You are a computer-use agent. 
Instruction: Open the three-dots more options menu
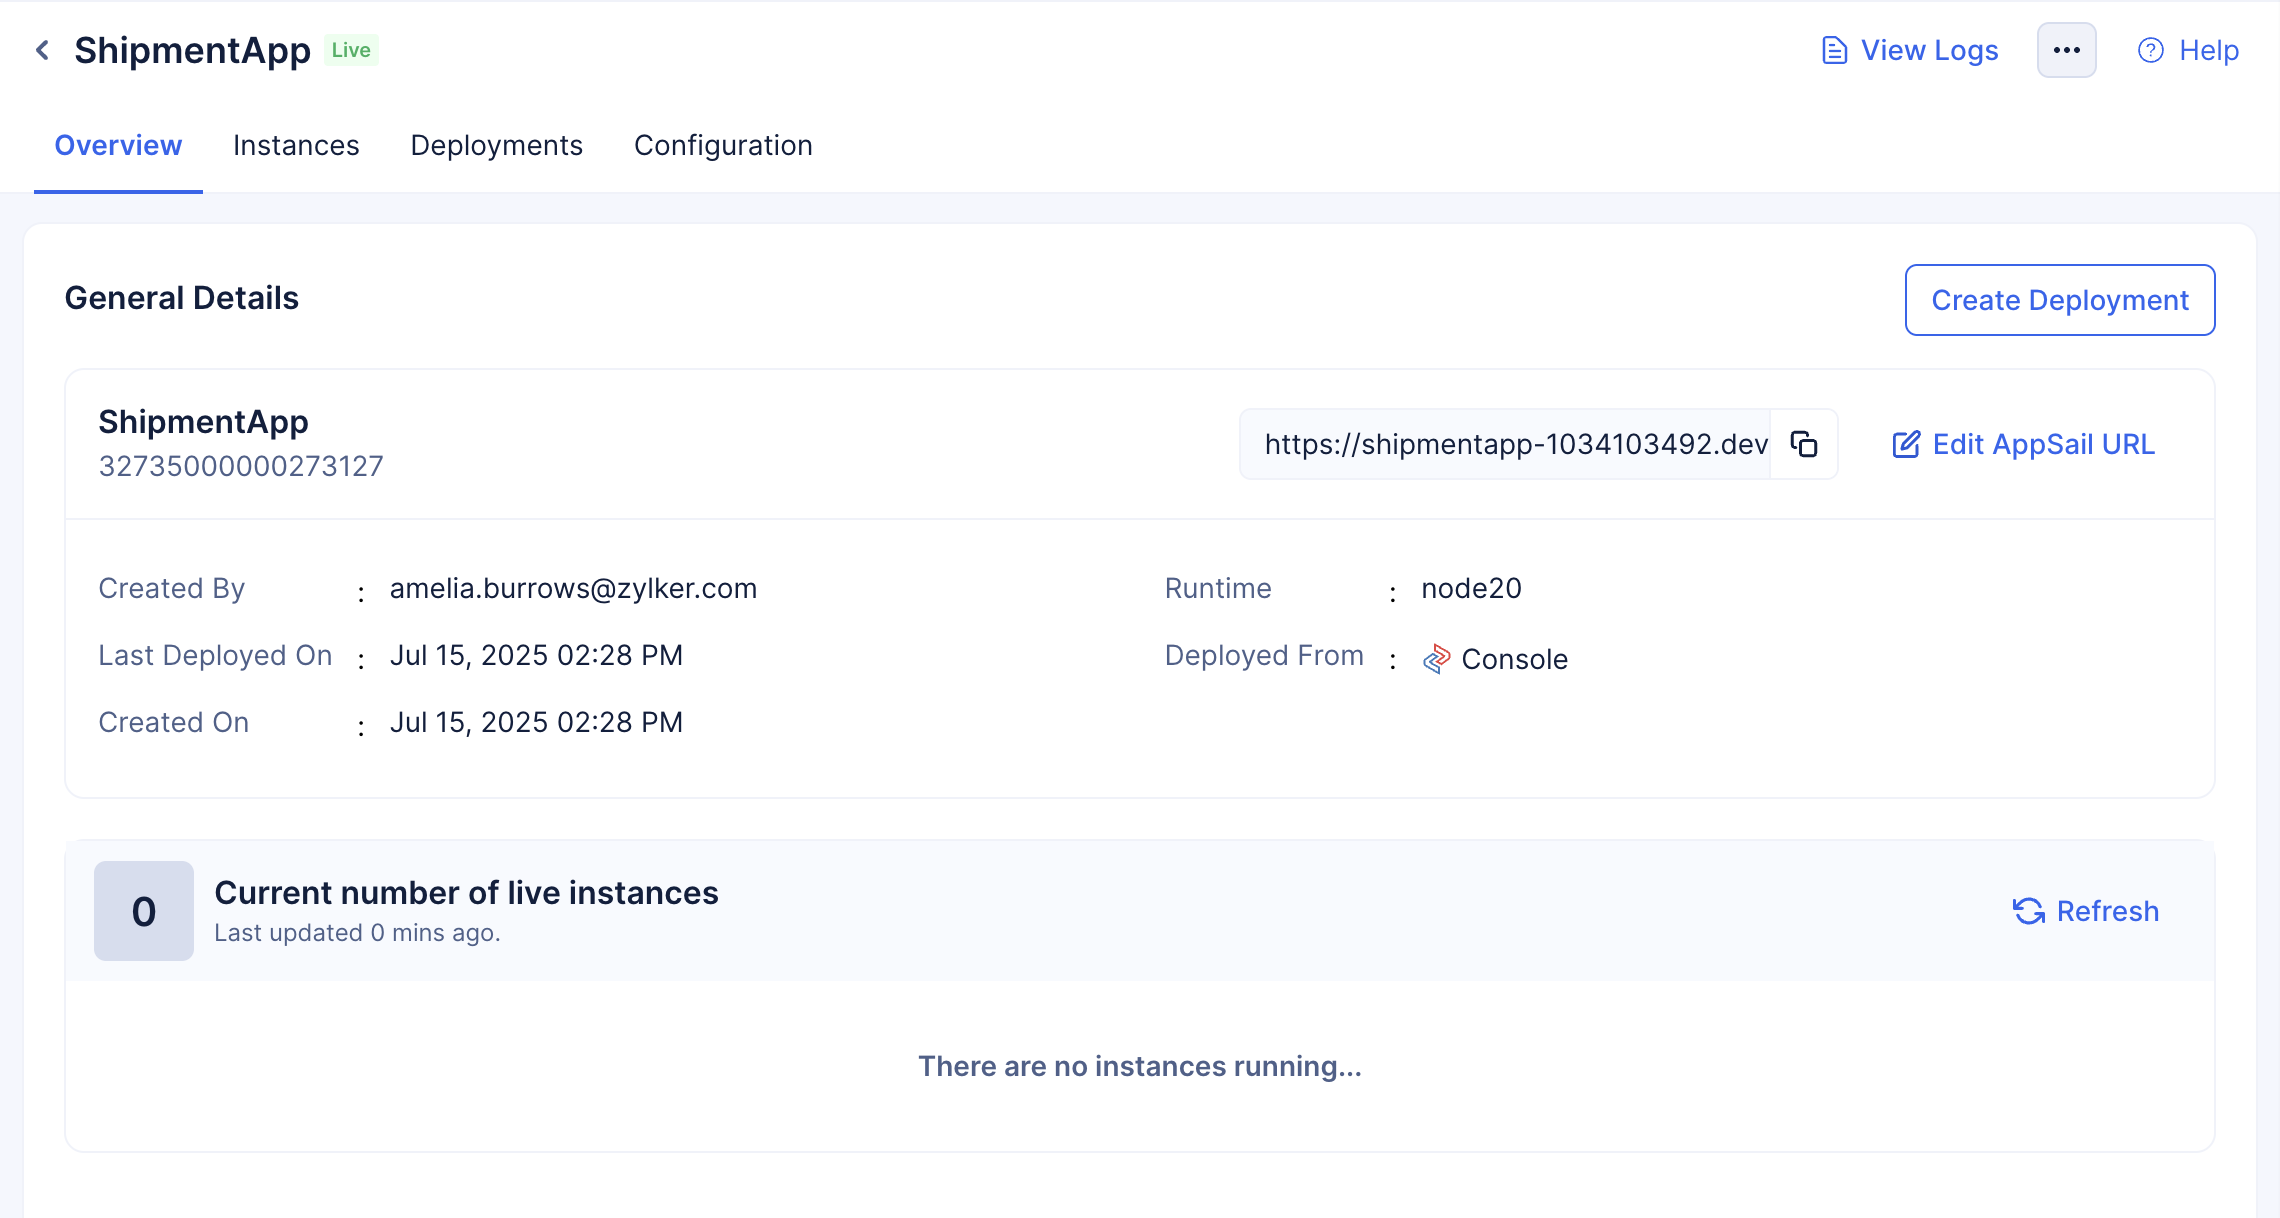(2066, 50)
